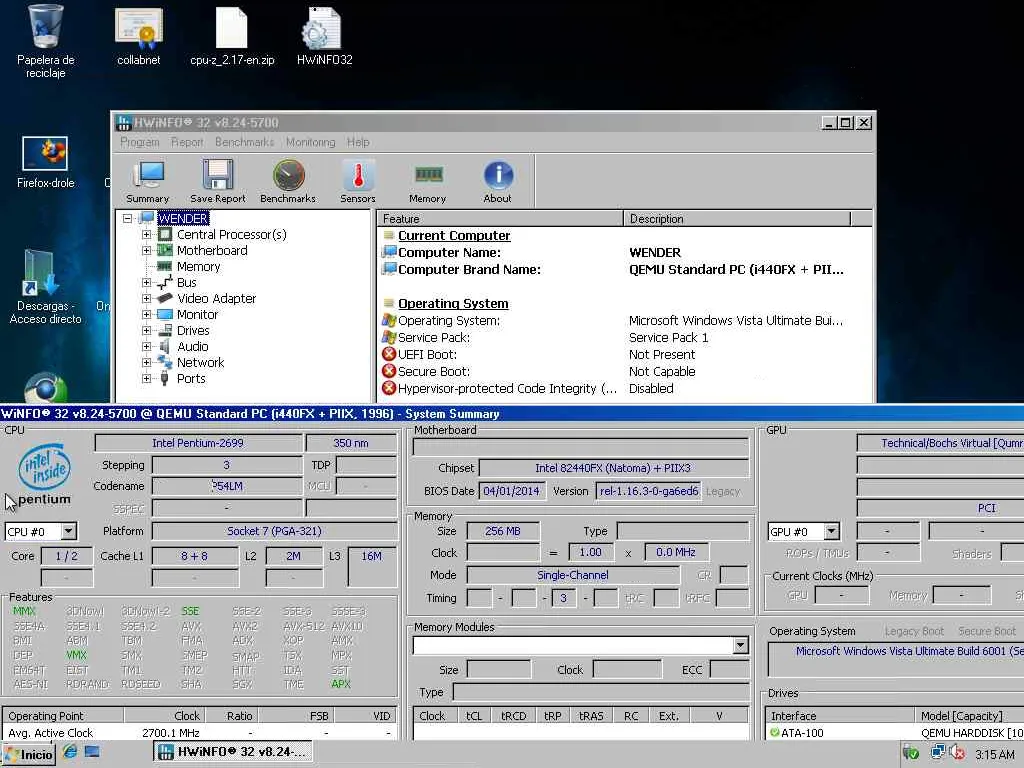Screen dimensions: 1024x768
Task: Open the Summary toolbar icon
Action: (148, 181)
